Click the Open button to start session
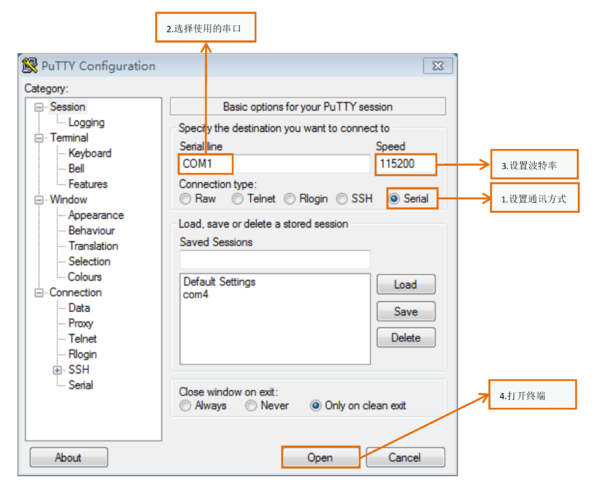The width and height of the screenshot is (600, 492). tap(320, 458)
